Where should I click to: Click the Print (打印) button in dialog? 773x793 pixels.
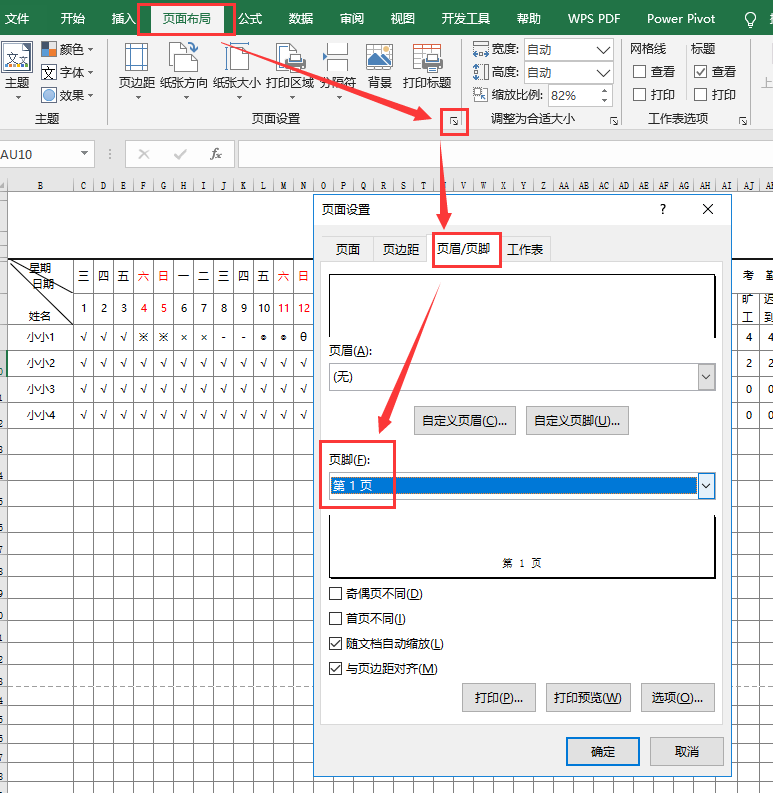(x=498, y=697)
